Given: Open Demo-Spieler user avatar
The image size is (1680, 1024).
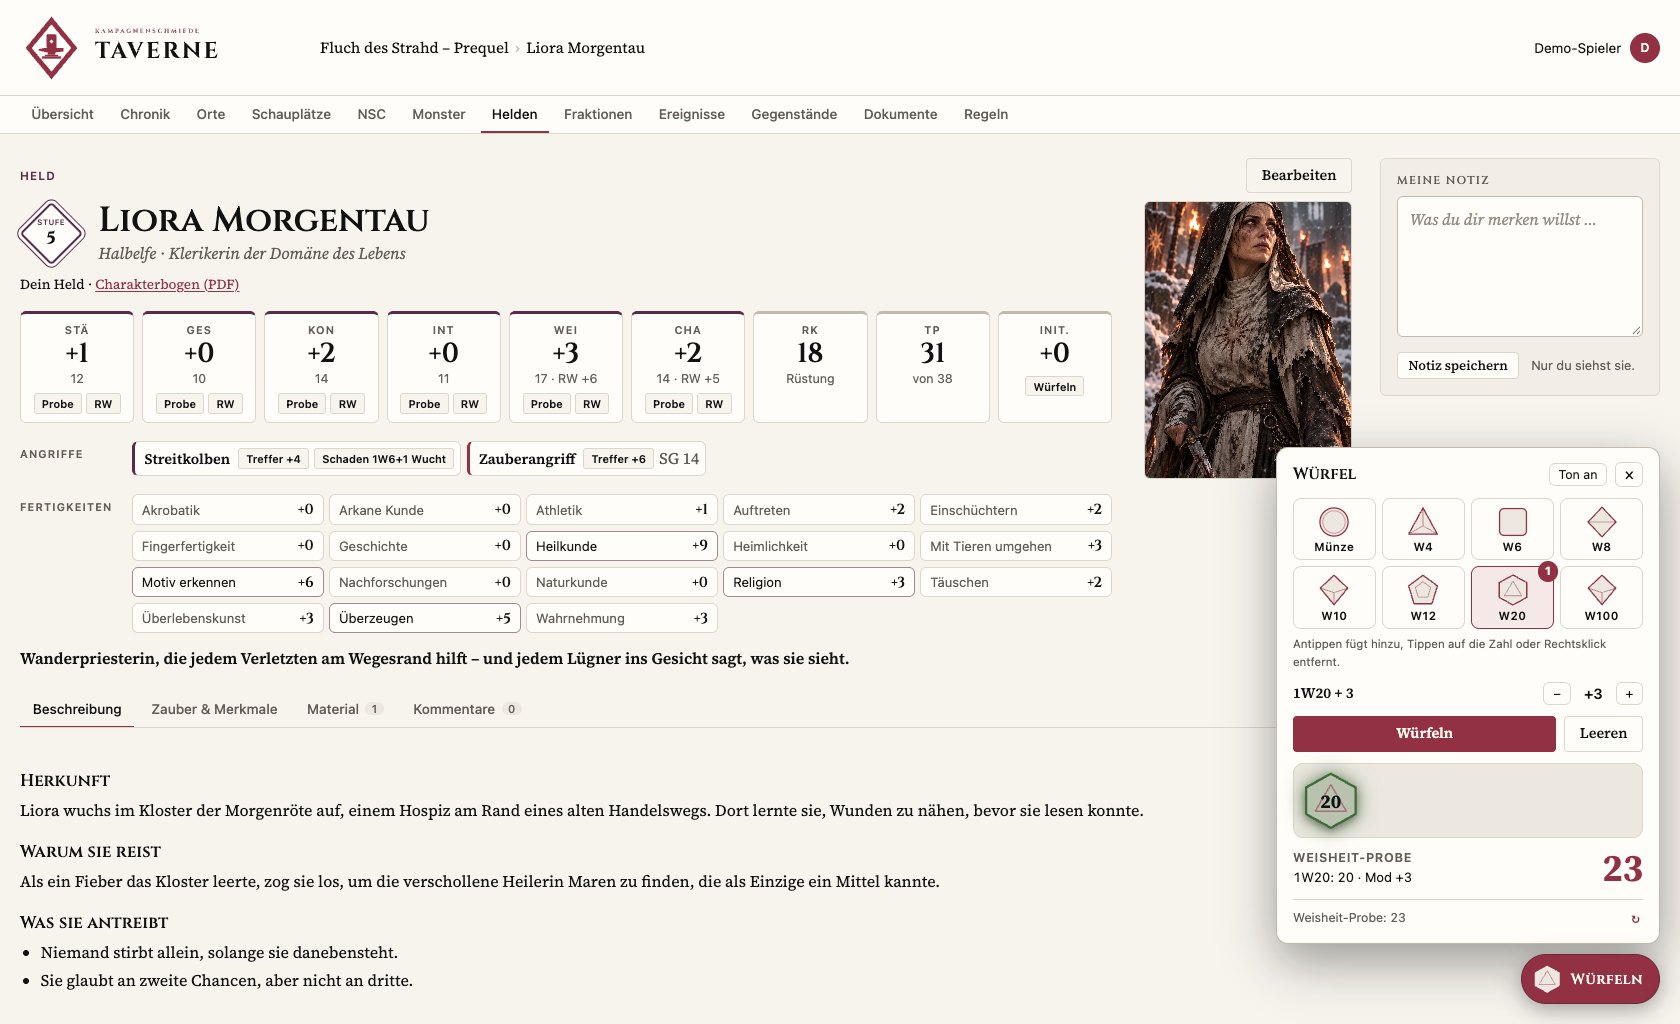Looking at the screenshot, I should point(1645,48).
